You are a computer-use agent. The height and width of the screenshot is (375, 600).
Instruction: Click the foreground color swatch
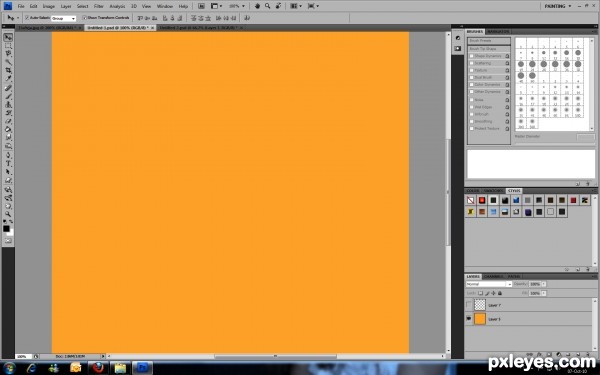pyautogui.click(x=6, y=228)
